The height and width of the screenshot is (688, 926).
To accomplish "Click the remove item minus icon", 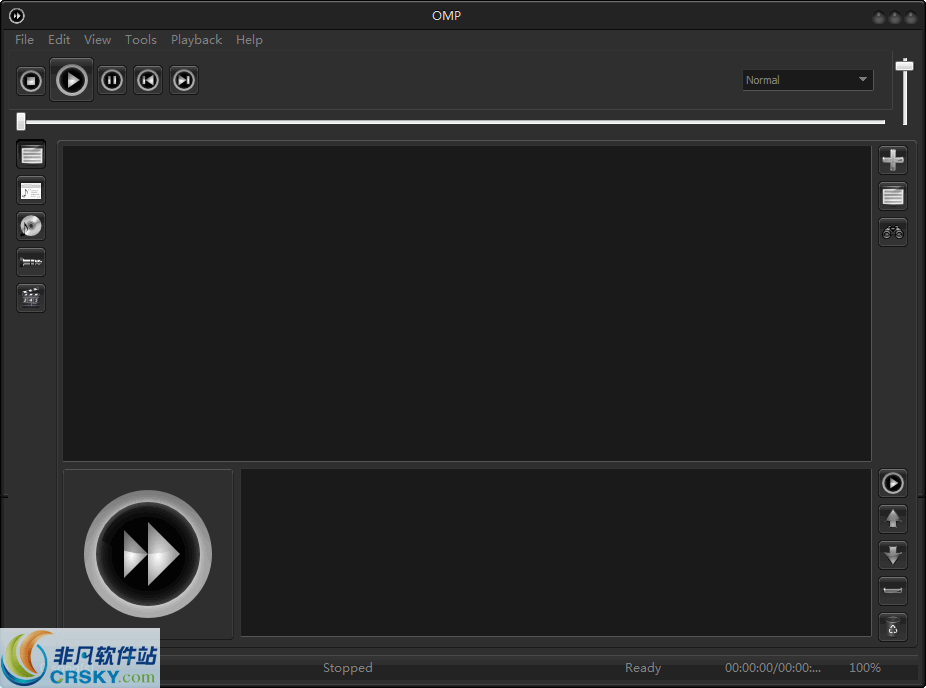I will tap(893, 591).
